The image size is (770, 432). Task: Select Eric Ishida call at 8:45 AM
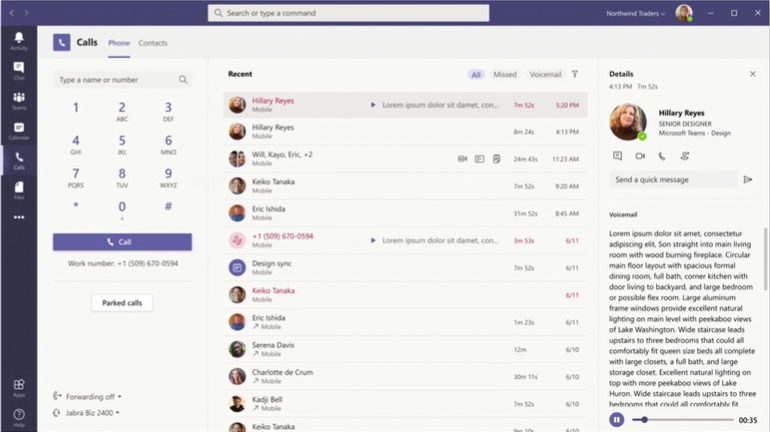(405, 214)
